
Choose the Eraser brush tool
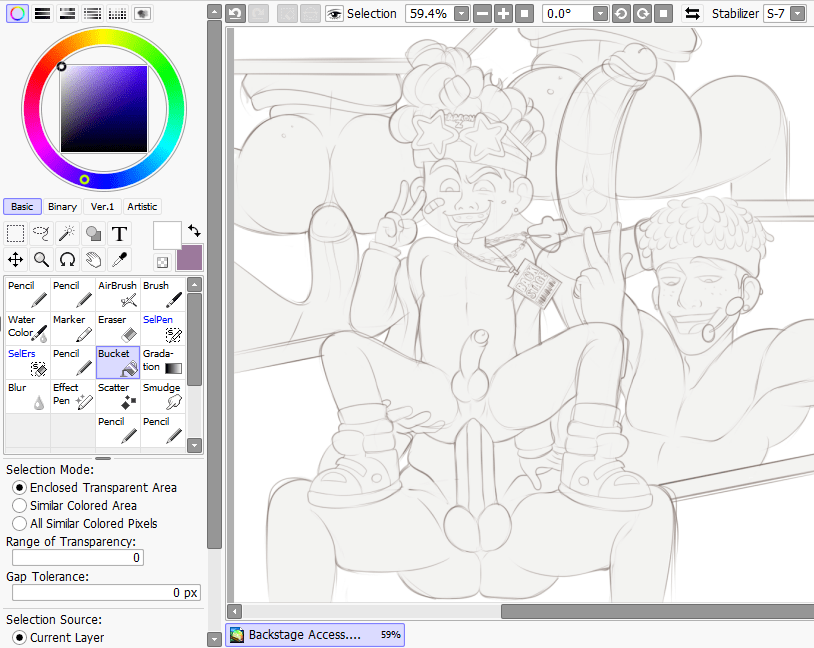[118, 328]
